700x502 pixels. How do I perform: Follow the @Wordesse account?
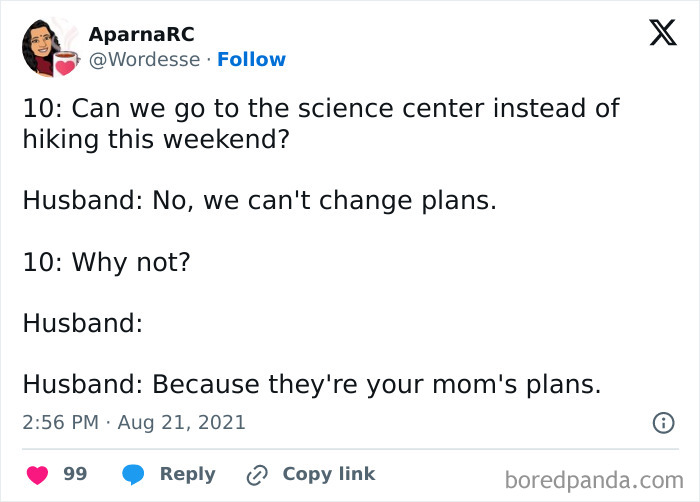(251, 60)
